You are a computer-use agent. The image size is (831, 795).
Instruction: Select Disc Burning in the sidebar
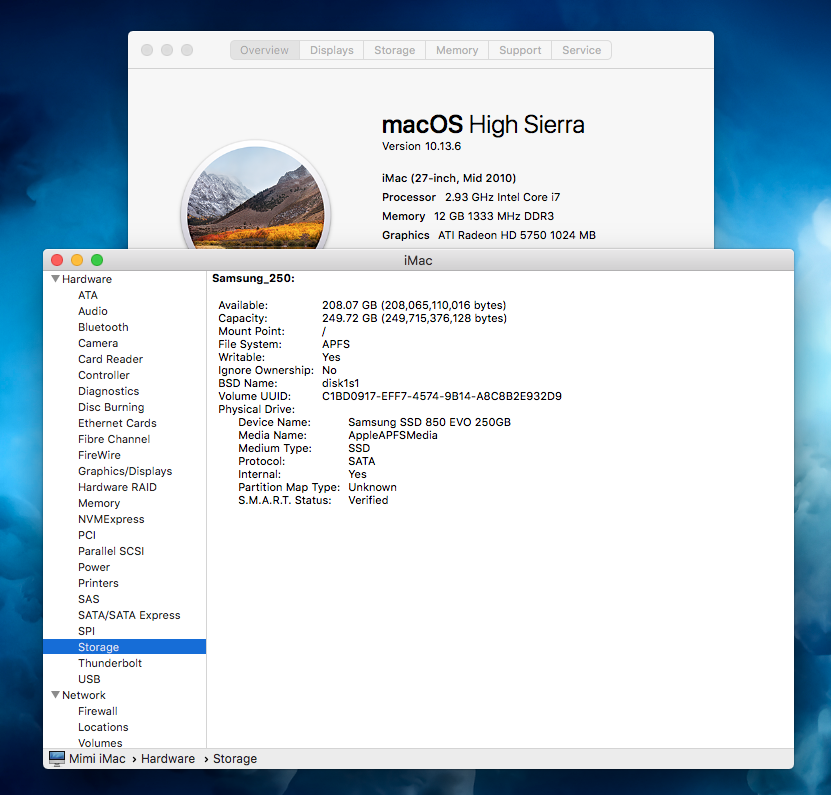(x=111, y=407)
